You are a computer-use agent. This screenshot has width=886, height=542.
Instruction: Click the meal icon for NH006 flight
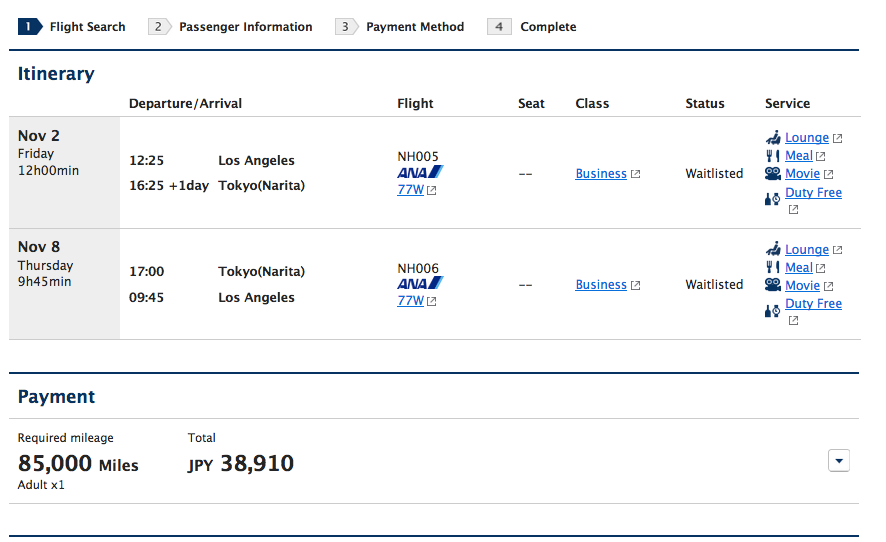(x=773, y=268)
